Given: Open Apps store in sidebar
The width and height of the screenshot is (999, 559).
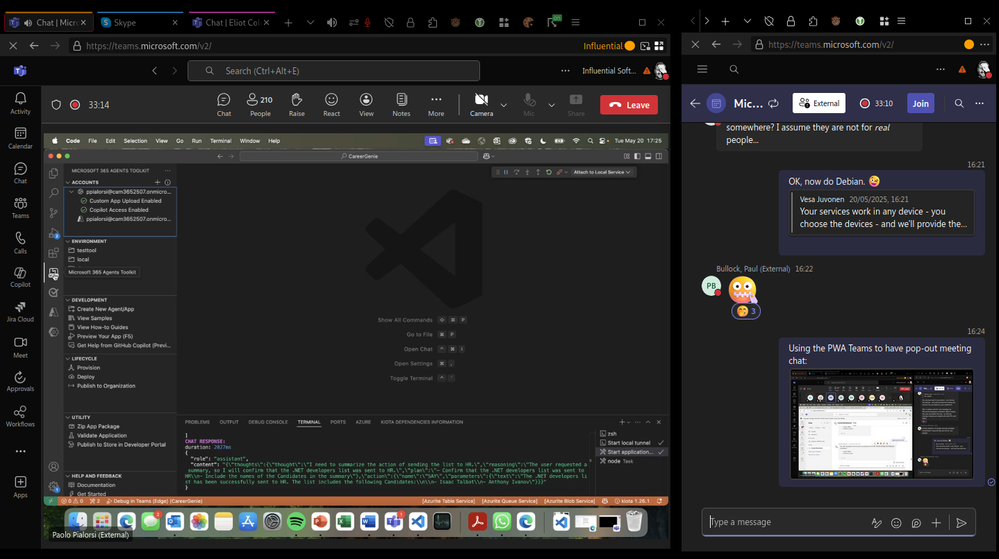Looking at the screenshot, I should click(x=20, y=487).
